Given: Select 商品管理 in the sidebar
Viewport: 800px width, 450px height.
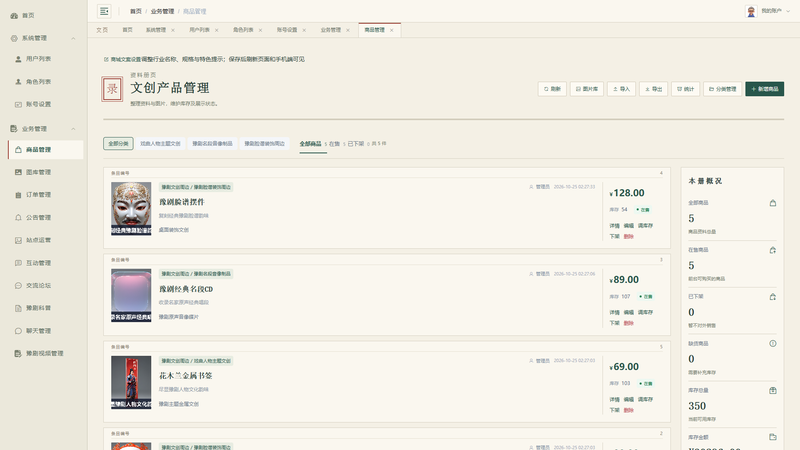Looking at the screenshot, I should [46, 149].
